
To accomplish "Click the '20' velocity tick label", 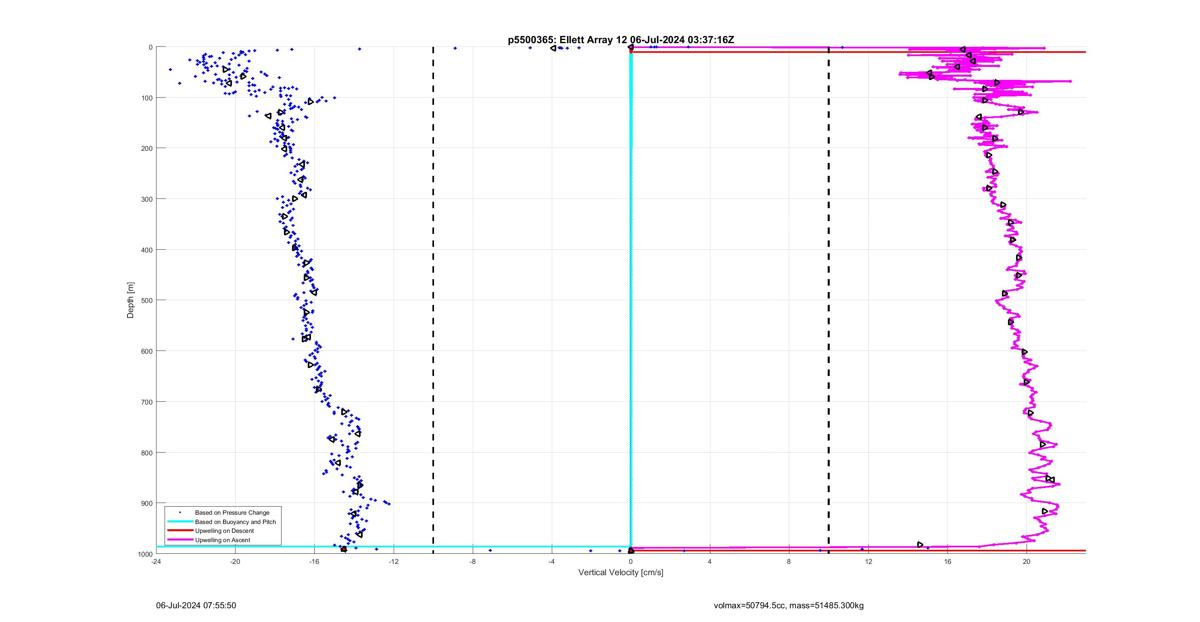I will [x=1026, y=562].
